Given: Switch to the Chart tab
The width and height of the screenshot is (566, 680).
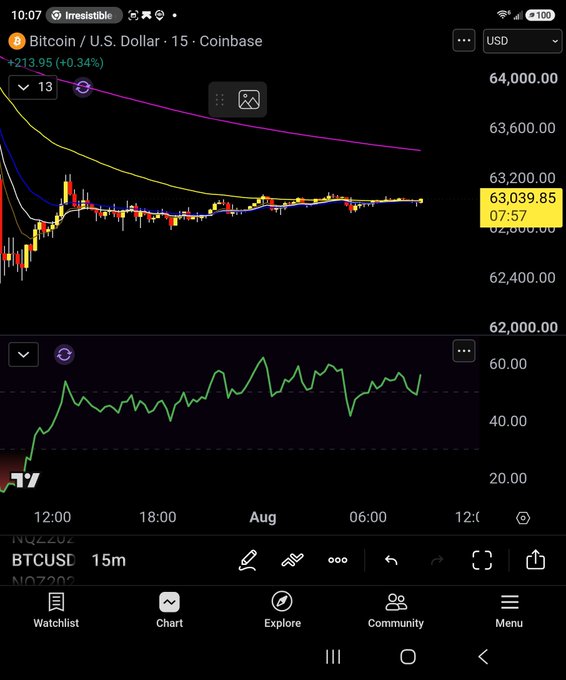Looking at the screenshot, I should pos(170,611).
